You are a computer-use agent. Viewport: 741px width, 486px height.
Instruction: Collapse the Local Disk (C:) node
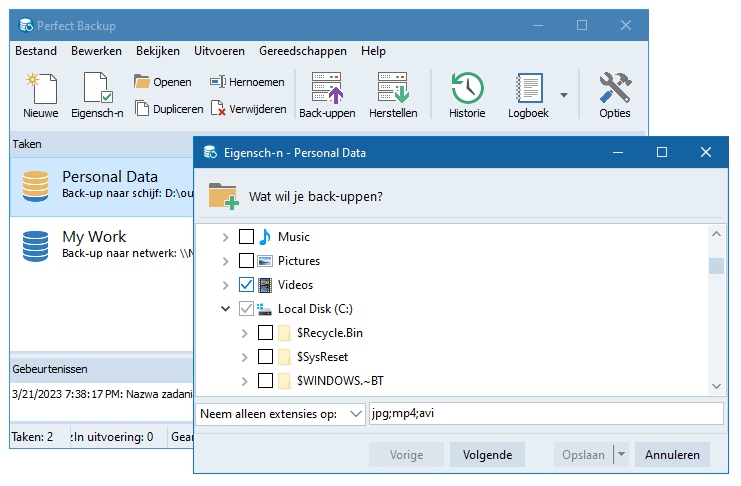click(225, 309)
